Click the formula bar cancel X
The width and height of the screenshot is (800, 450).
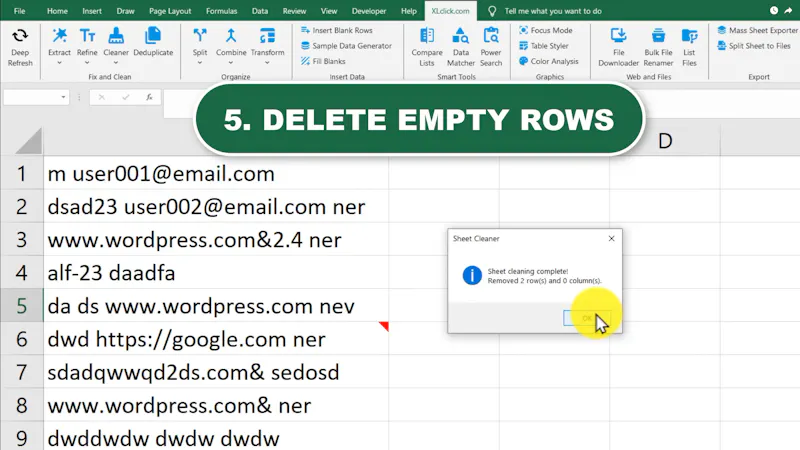pyautogui.click(x=102, y=97)
